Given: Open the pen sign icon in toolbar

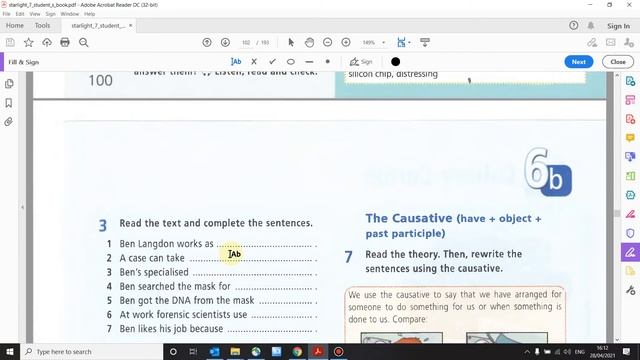Looking at the screenshot, I should [x=592, y=42].
